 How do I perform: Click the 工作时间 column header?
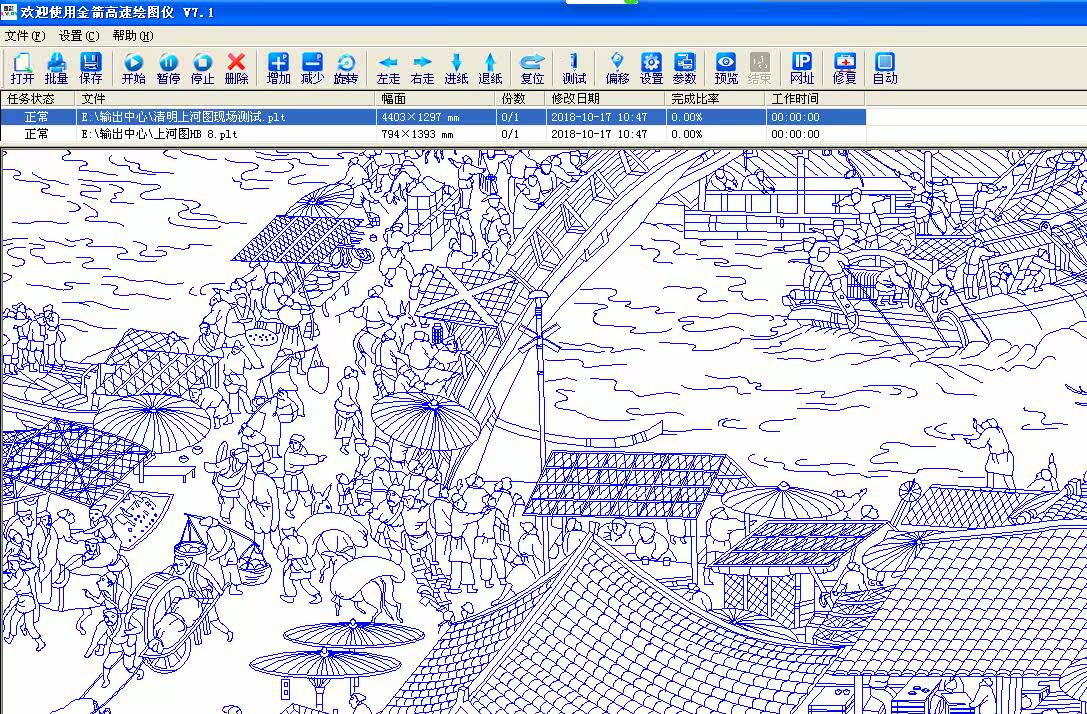pos(816,99)
